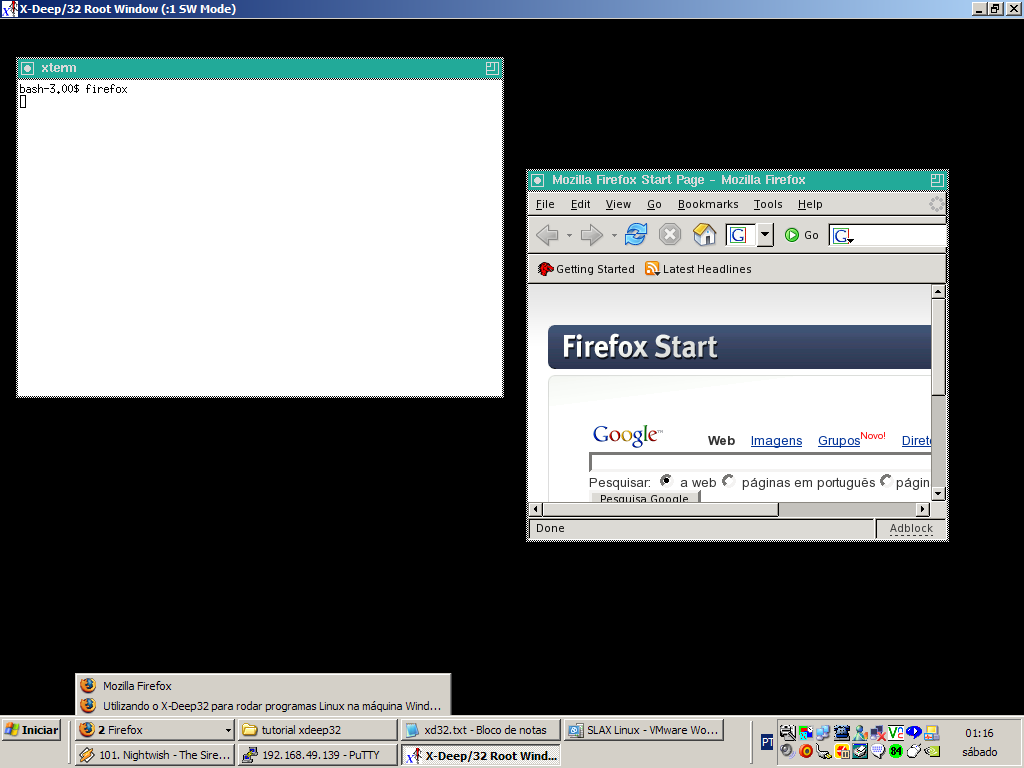Image resolution: width=1024 pixels, height=768 pixels.
Task: Switch to SLAX Linux VMware taskbar button
Action: click(644, 730)
